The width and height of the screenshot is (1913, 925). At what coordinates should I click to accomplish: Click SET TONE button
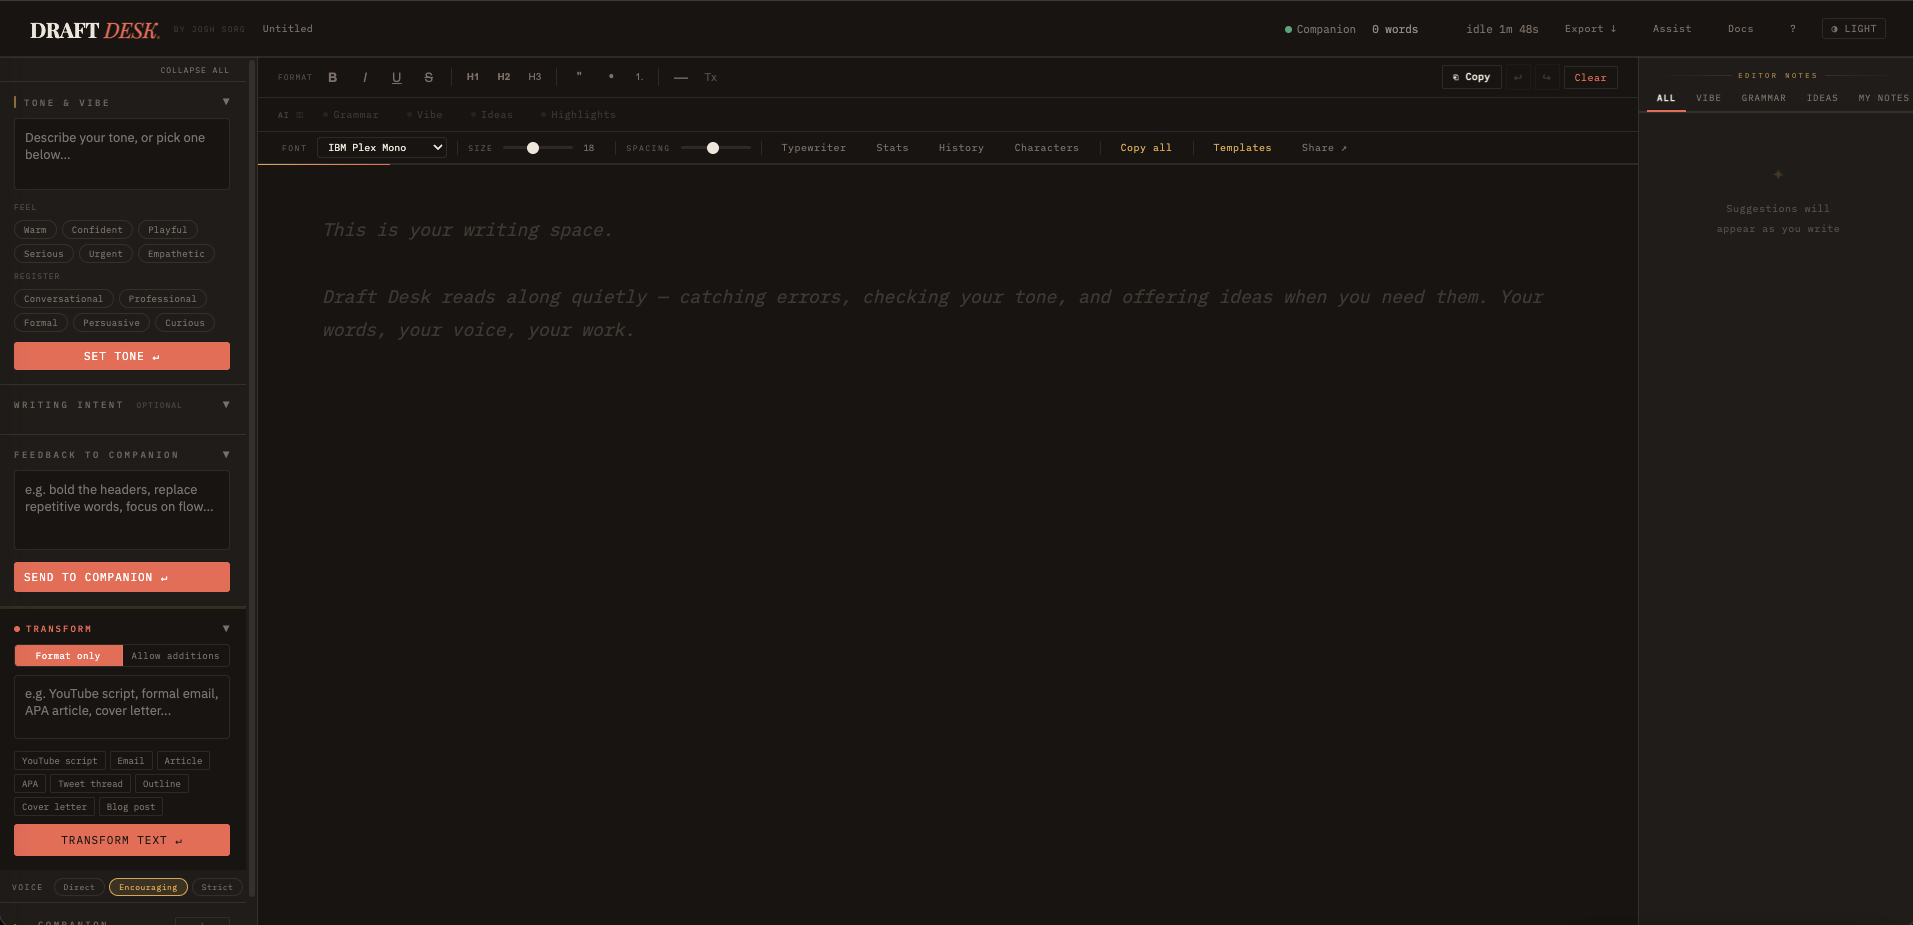(x=122, y=356)
